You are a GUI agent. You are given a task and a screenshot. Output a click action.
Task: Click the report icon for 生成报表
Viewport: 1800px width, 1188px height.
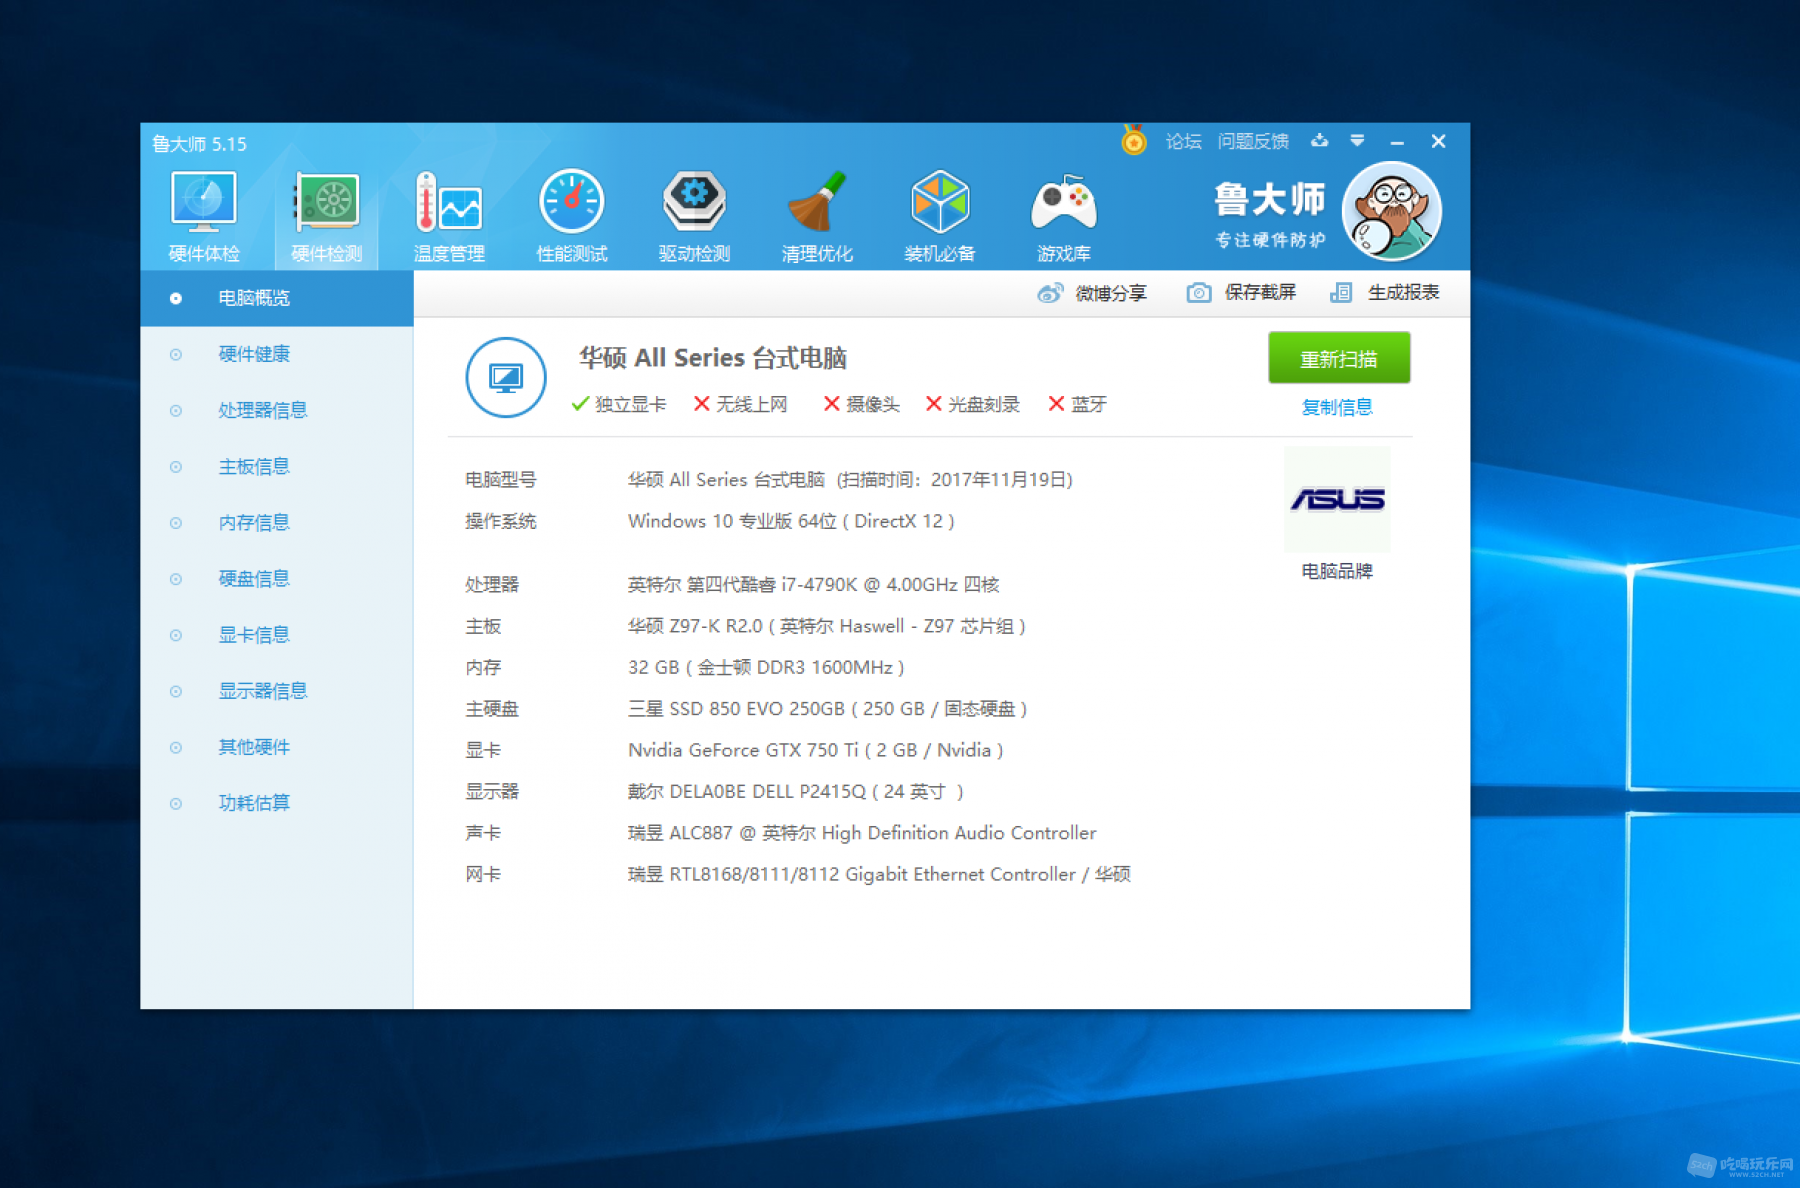click(x=1341, y=293)
